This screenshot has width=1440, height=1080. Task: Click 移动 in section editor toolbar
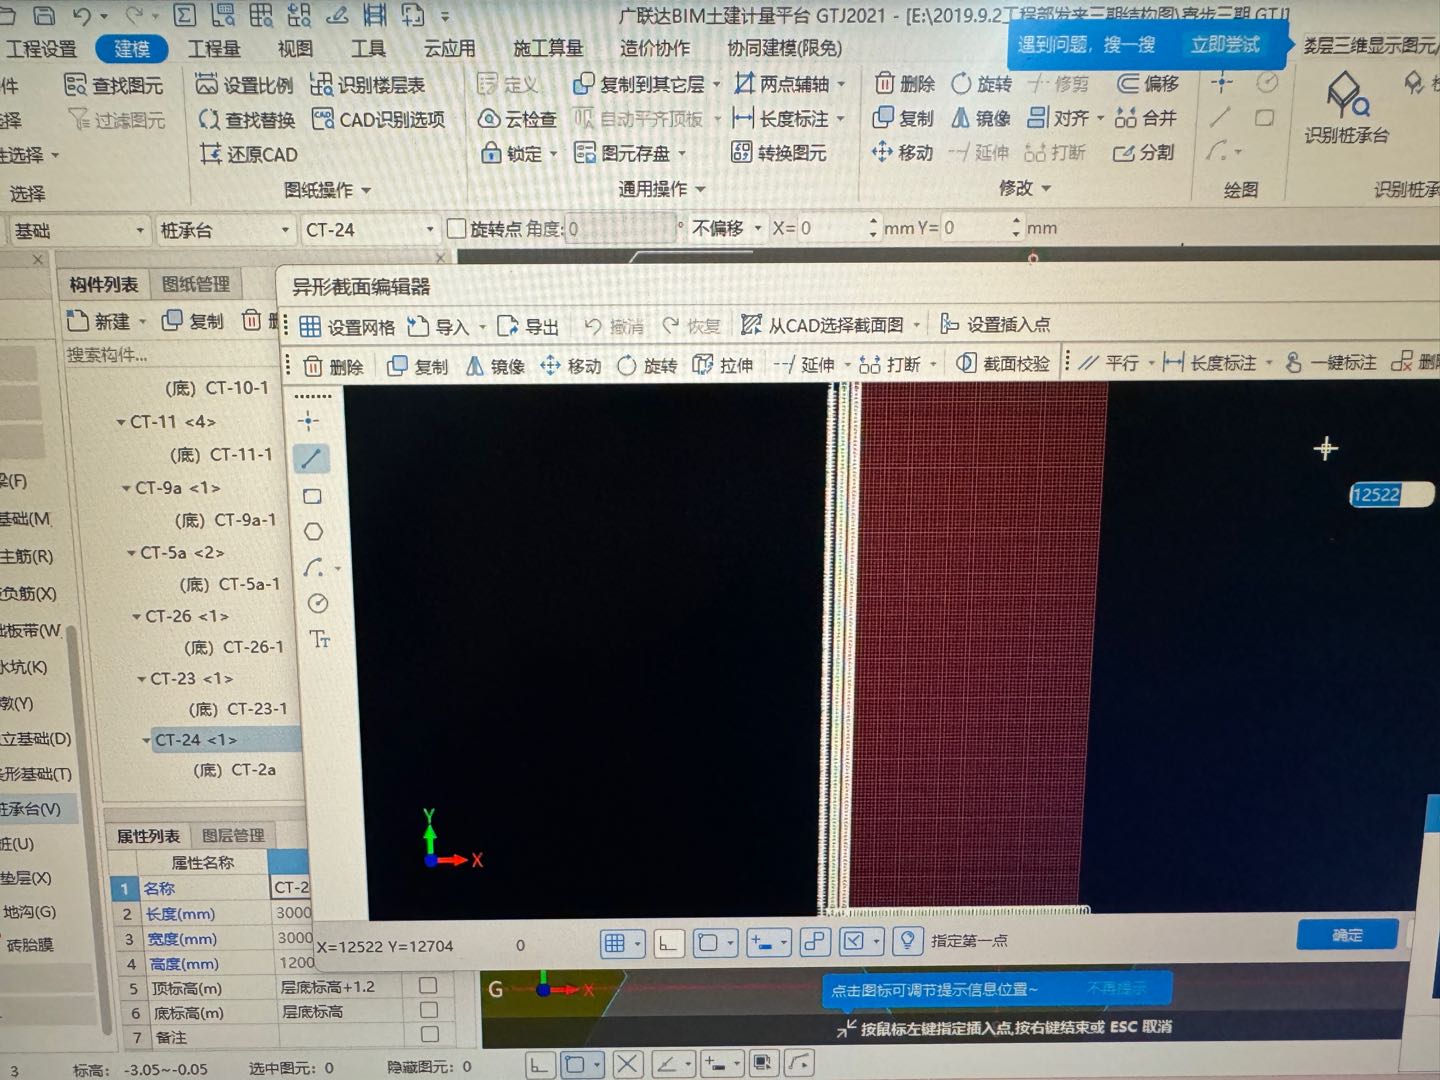(571, 366)
